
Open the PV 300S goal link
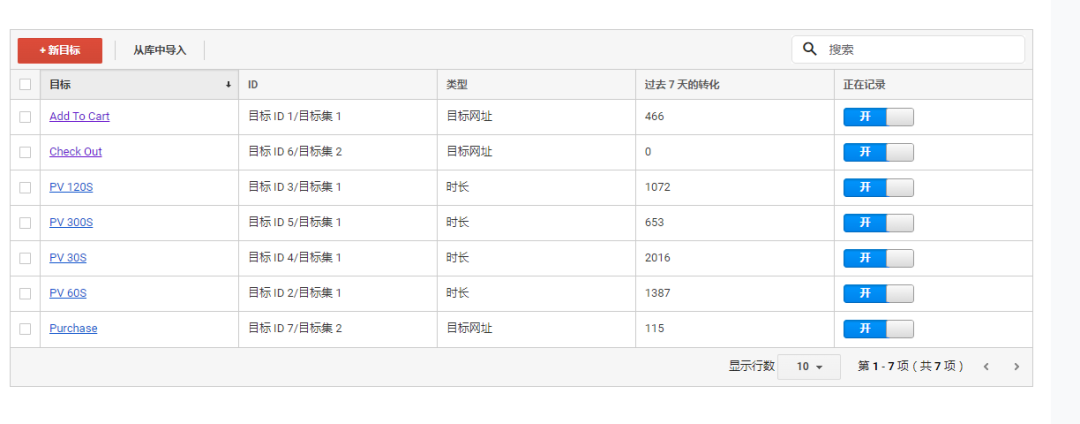click(x=71, y=223)
